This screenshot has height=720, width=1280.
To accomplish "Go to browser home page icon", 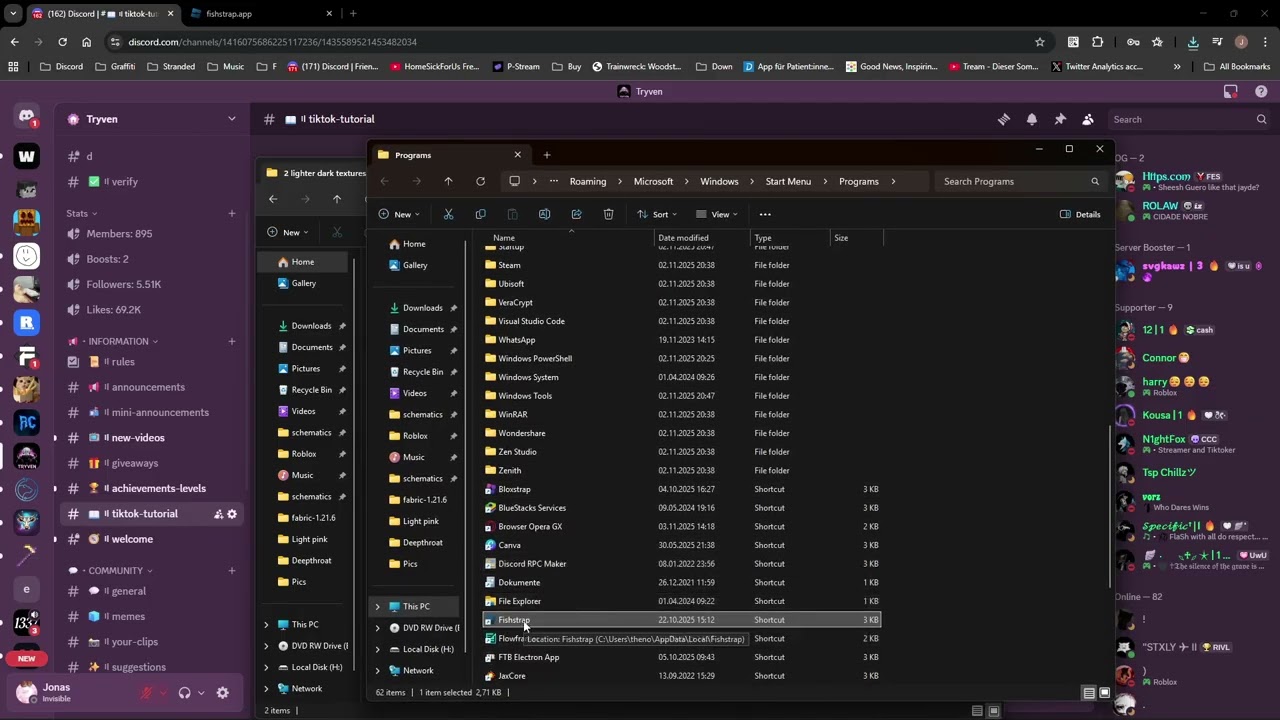I will 87,42.
